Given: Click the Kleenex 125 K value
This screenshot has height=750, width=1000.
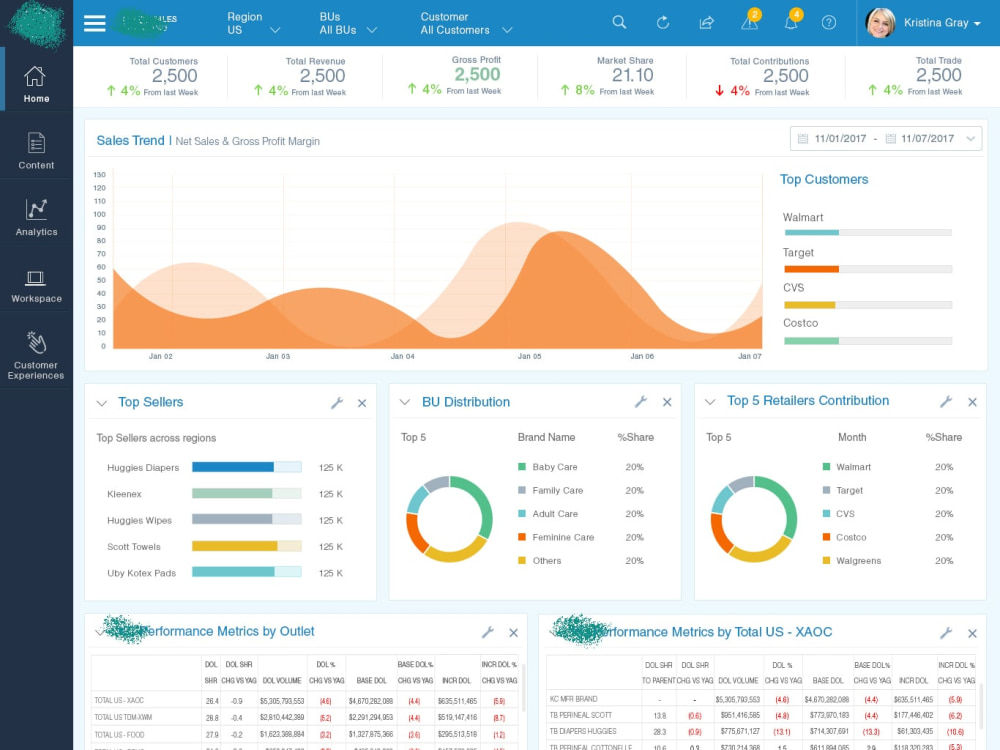Looking at the screenshot, I should pyautogui.click(x=330, y=494).
